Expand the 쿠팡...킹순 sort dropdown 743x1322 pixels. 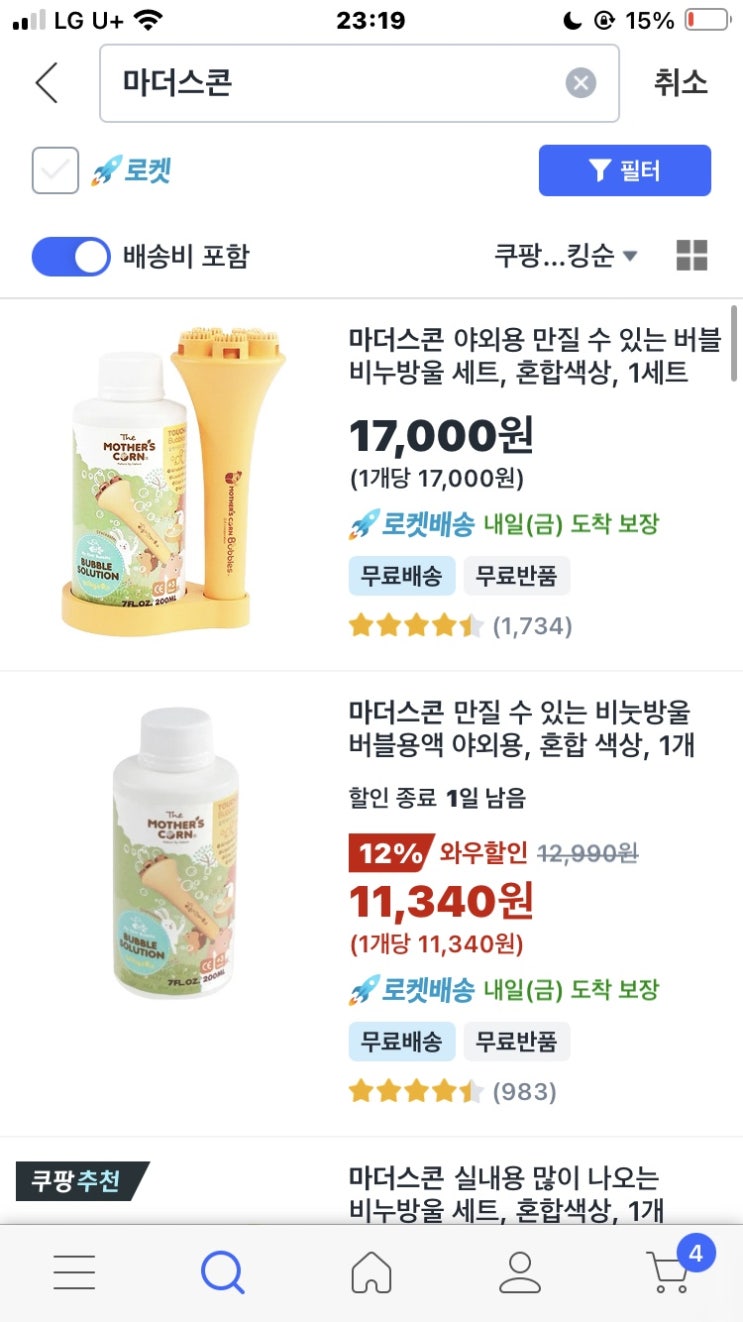click(x=565, y=255)
